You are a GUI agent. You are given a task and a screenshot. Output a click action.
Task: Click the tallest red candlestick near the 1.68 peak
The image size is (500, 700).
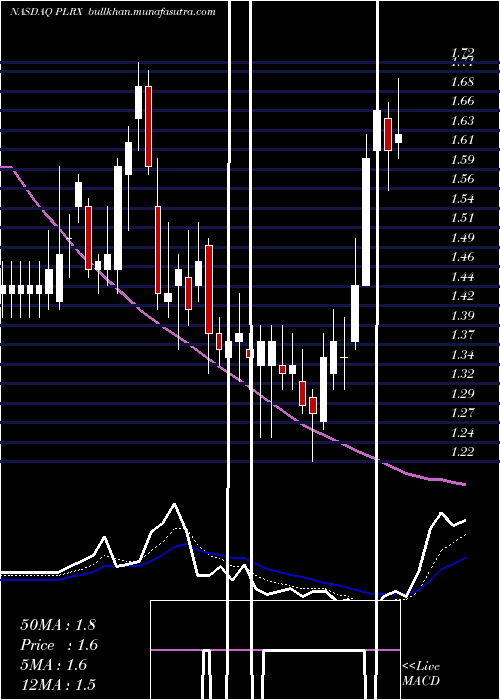click(148, 126)
